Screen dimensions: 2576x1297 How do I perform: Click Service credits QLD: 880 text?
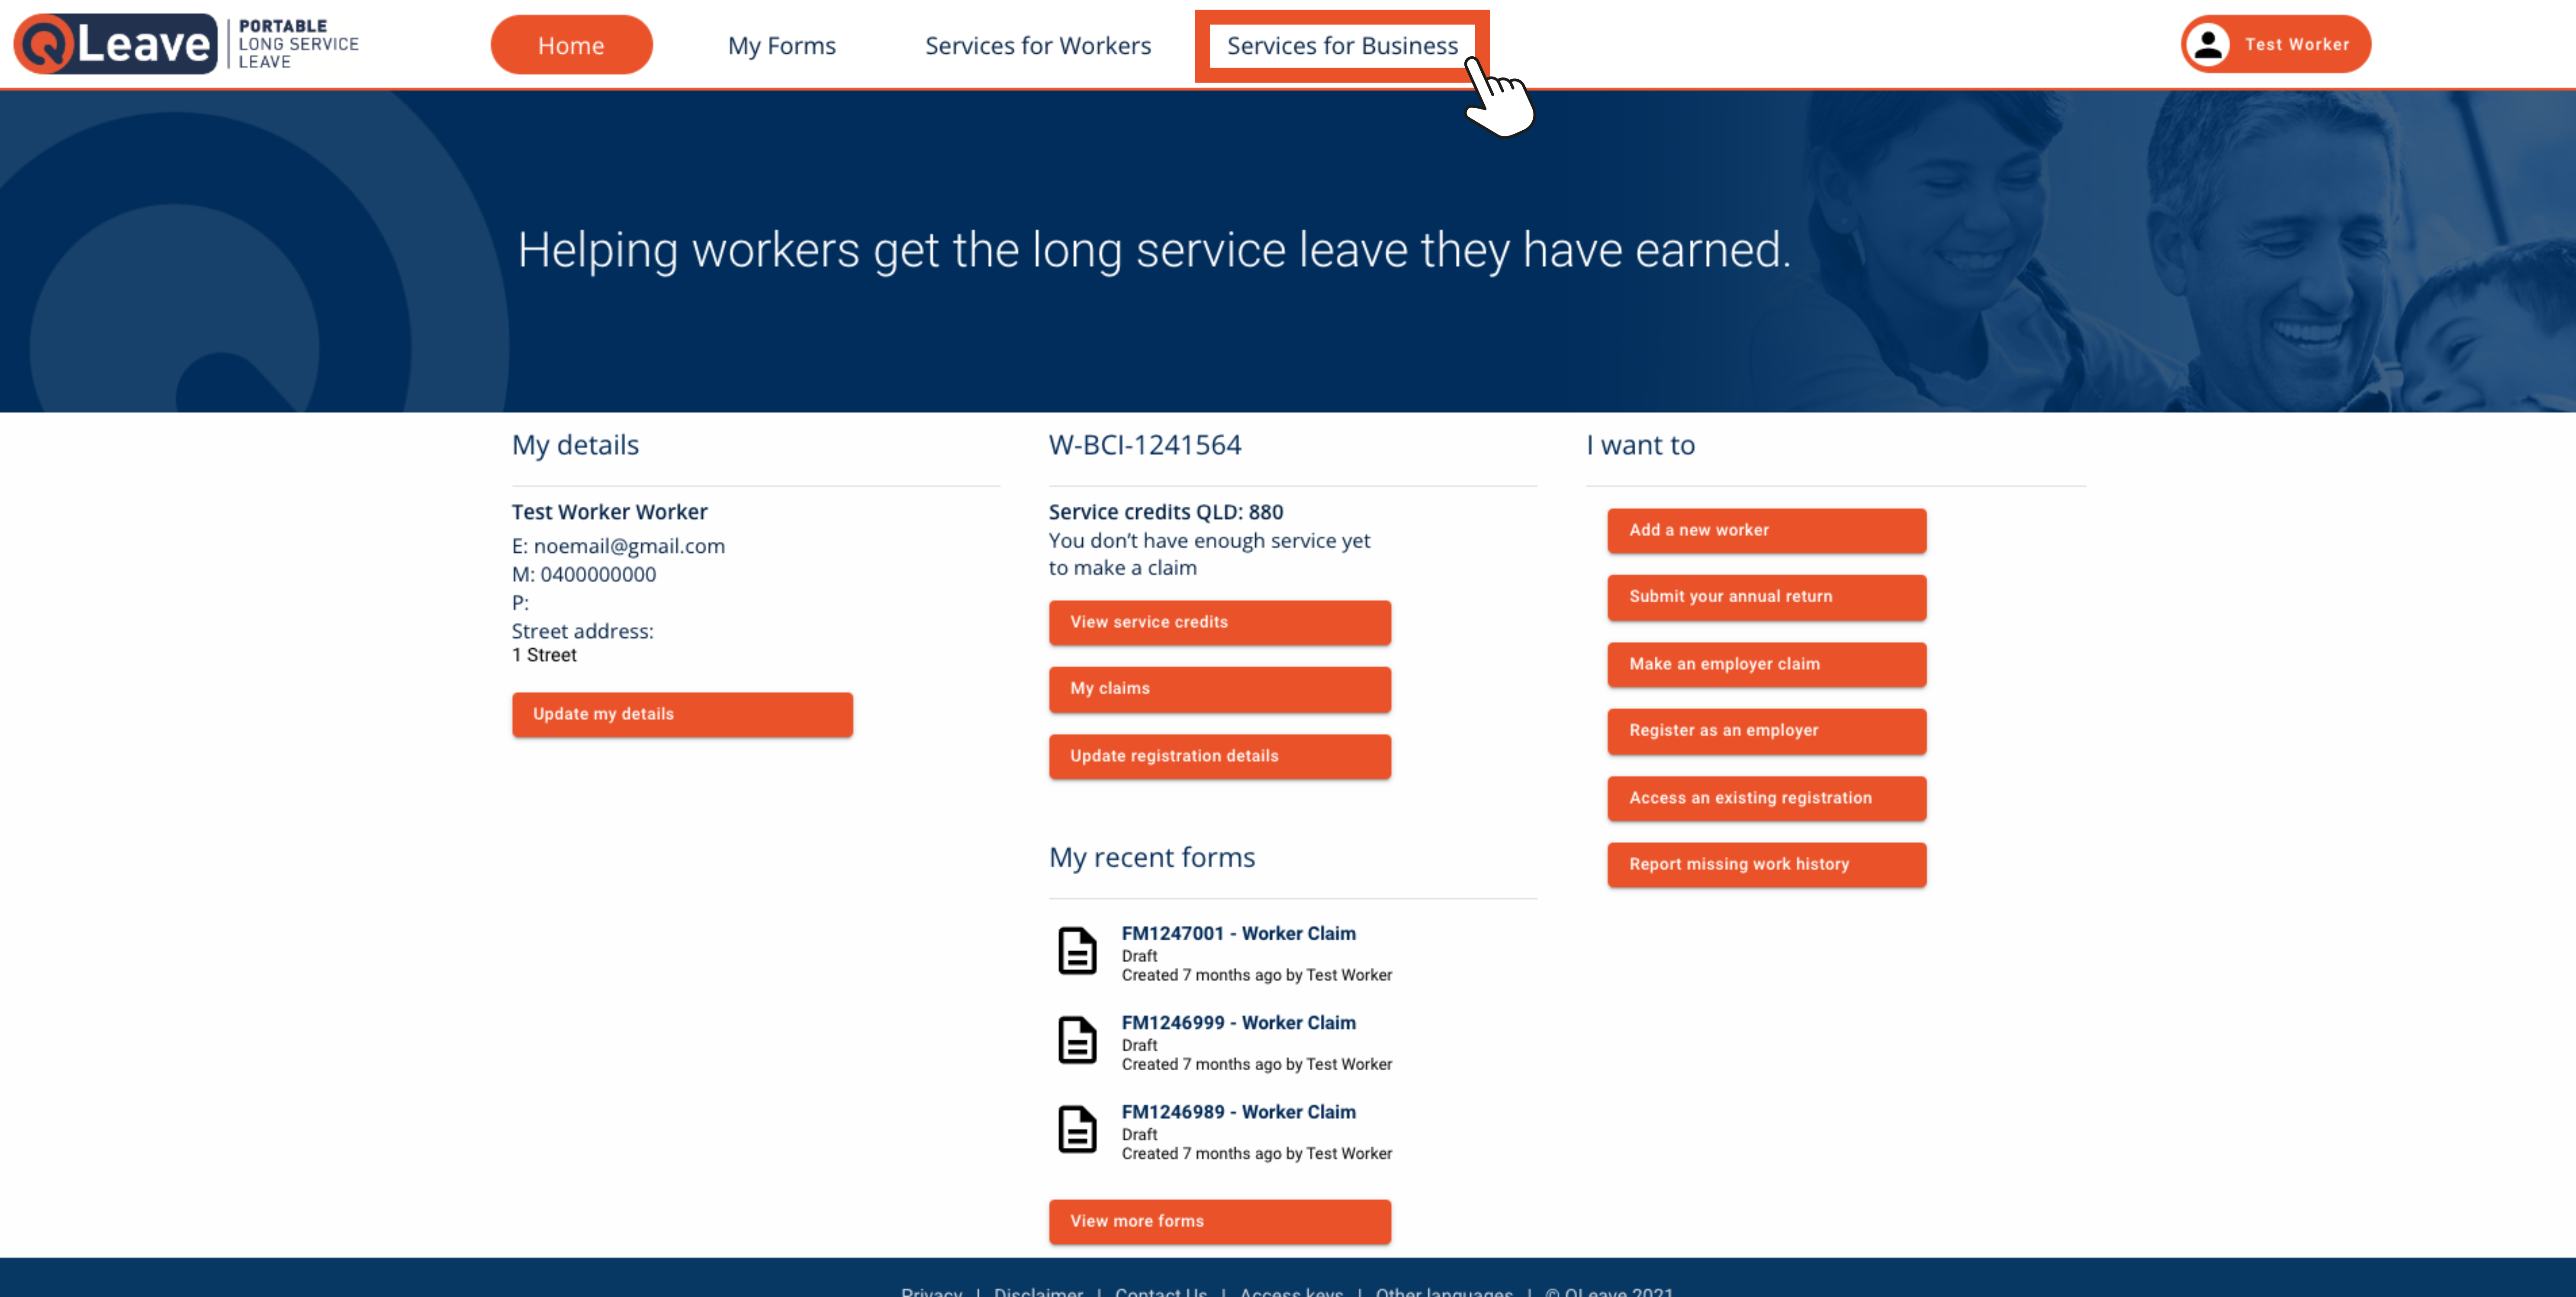click(1166, 512)
